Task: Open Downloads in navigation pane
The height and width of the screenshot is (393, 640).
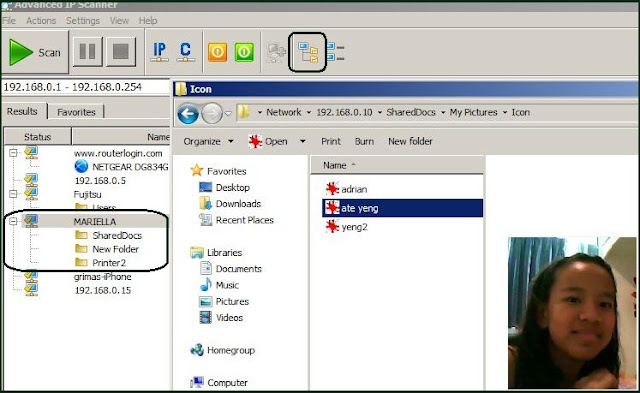Action: [230, 203]
